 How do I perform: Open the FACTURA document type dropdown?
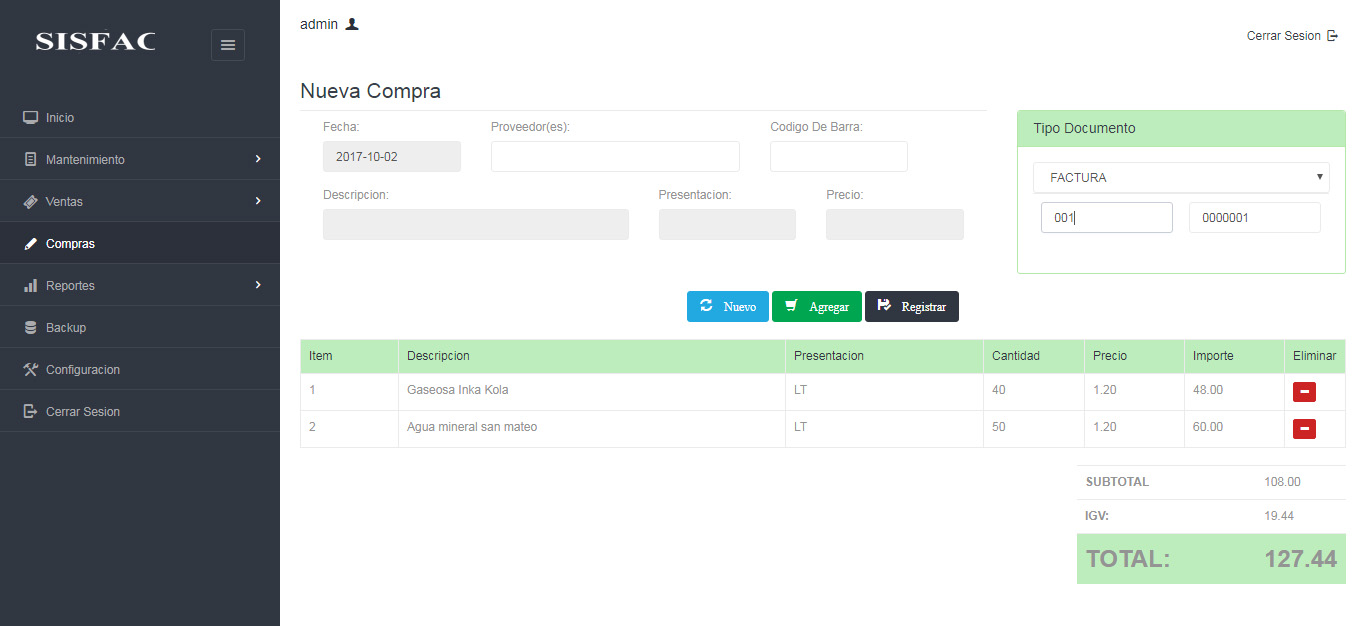1181,177
